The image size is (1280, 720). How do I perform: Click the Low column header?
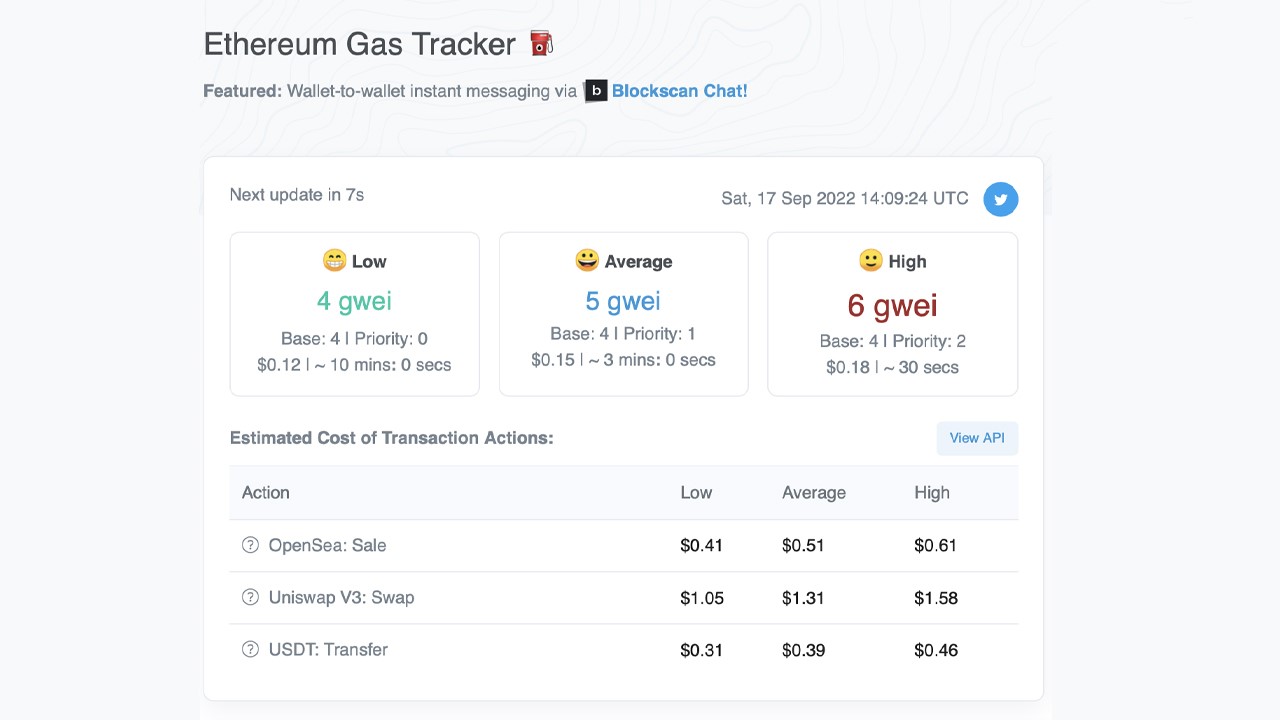coord(696,493)
